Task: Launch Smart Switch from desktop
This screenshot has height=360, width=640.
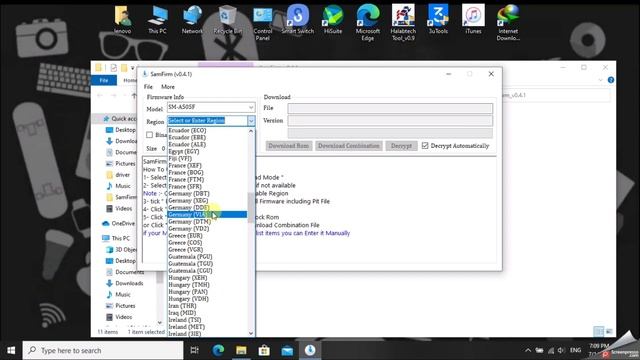Action: tap(298, 20)
